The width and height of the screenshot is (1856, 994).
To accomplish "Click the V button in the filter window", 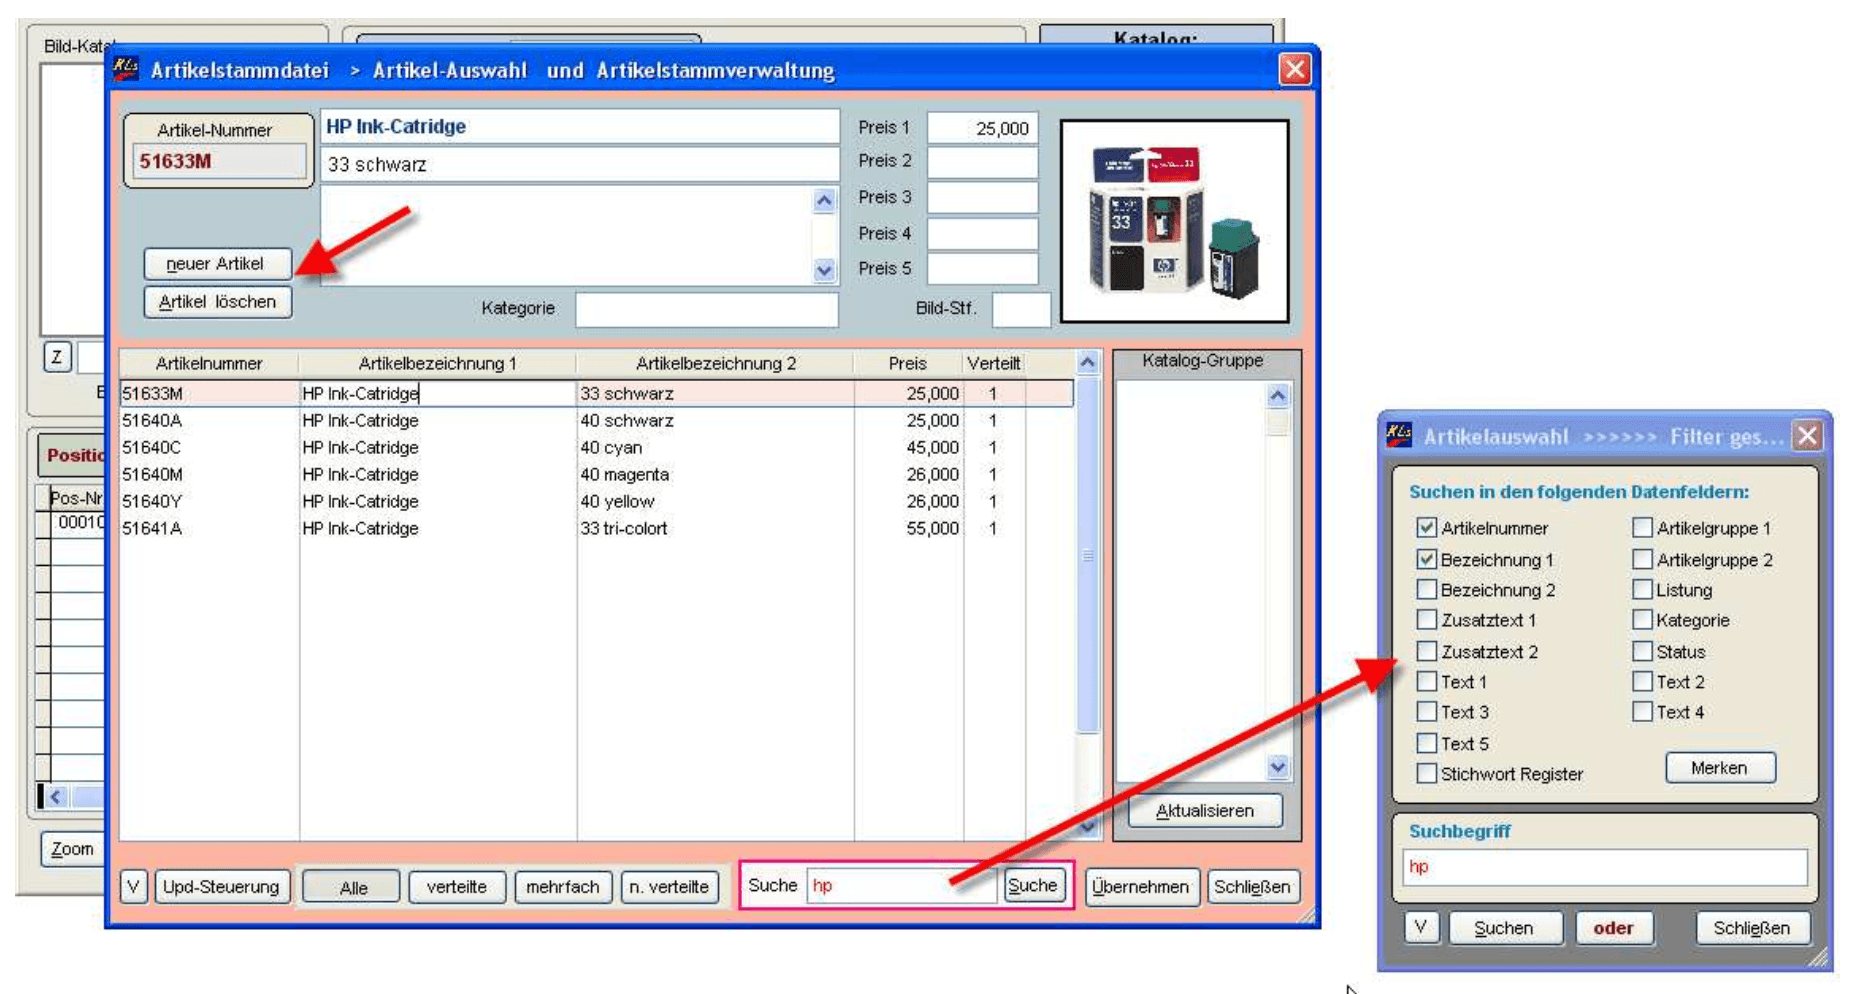I will coord(1420,928).
